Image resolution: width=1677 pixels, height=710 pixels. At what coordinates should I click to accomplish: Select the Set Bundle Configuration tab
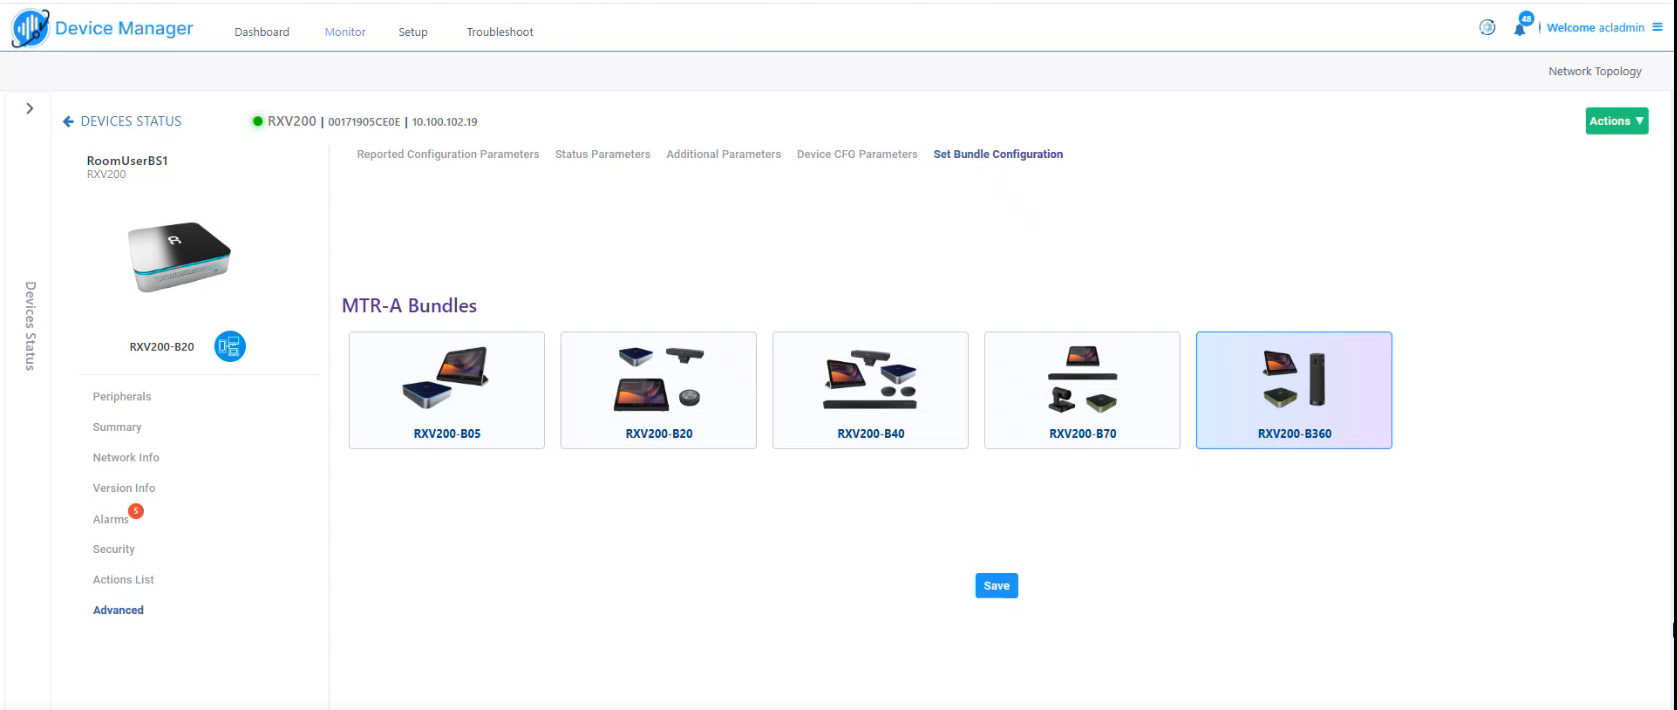point(998,154)
